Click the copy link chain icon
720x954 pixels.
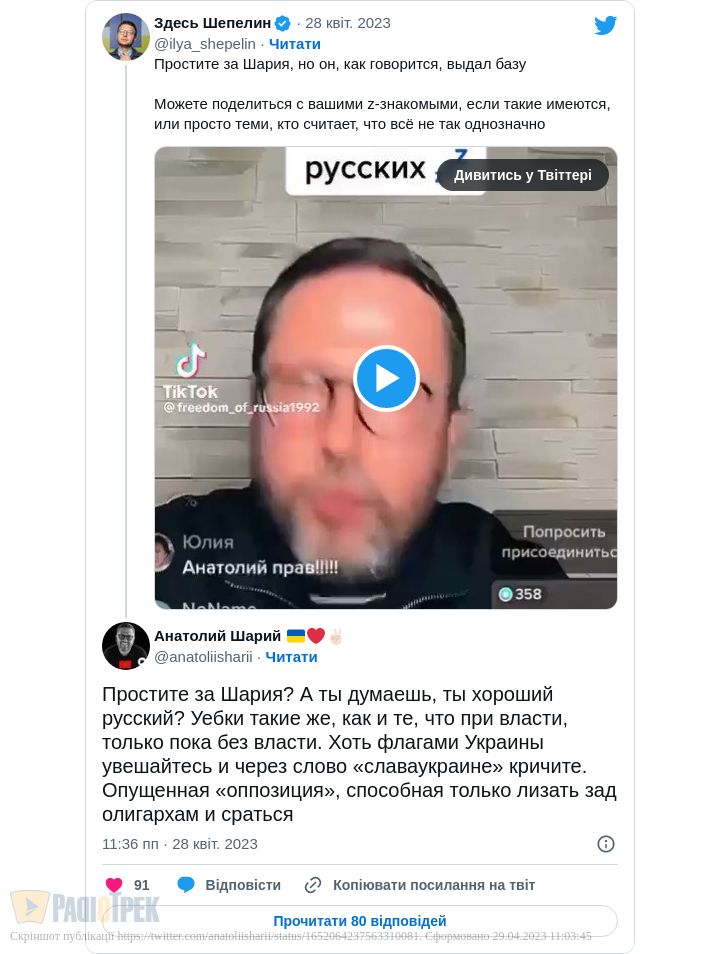(x=313, y=885)
